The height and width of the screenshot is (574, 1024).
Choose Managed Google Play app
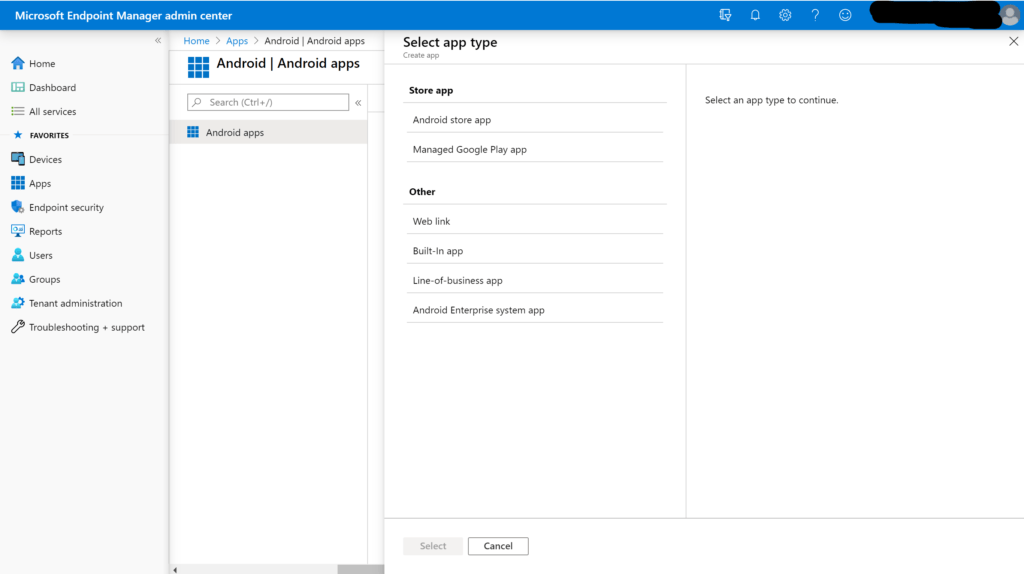[470, 150]
